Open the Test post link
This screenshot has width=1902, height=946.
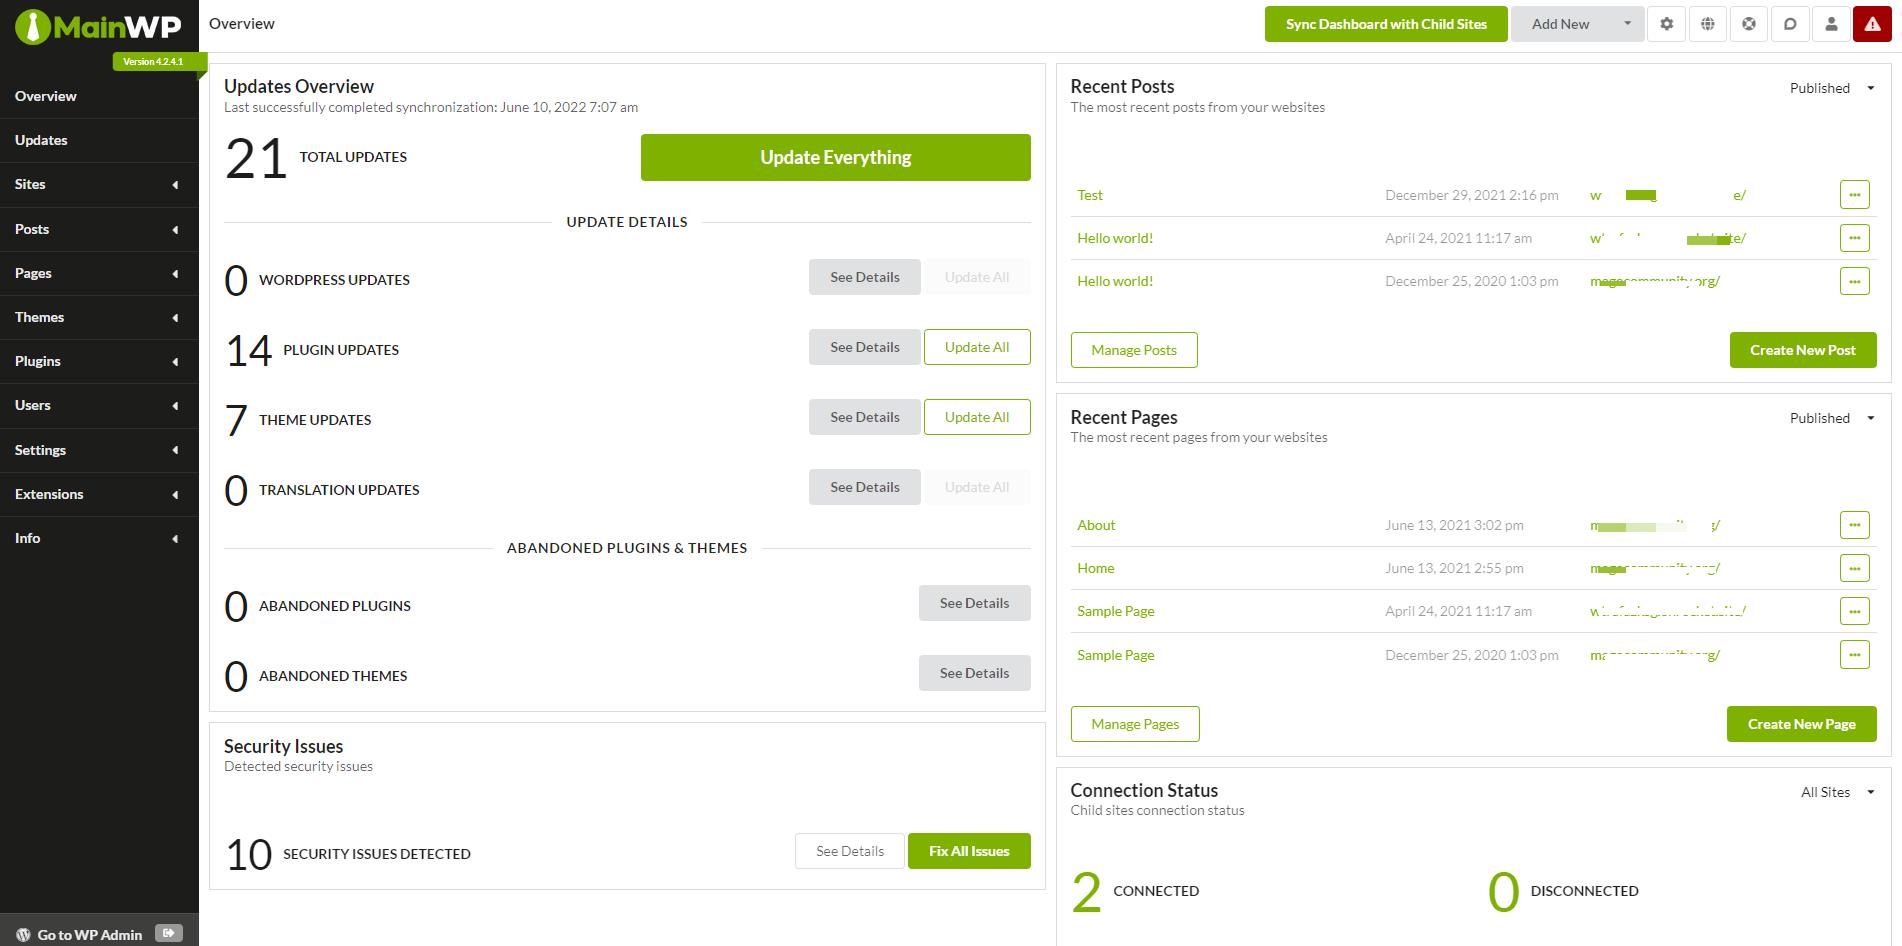(x=1090, y=195)
